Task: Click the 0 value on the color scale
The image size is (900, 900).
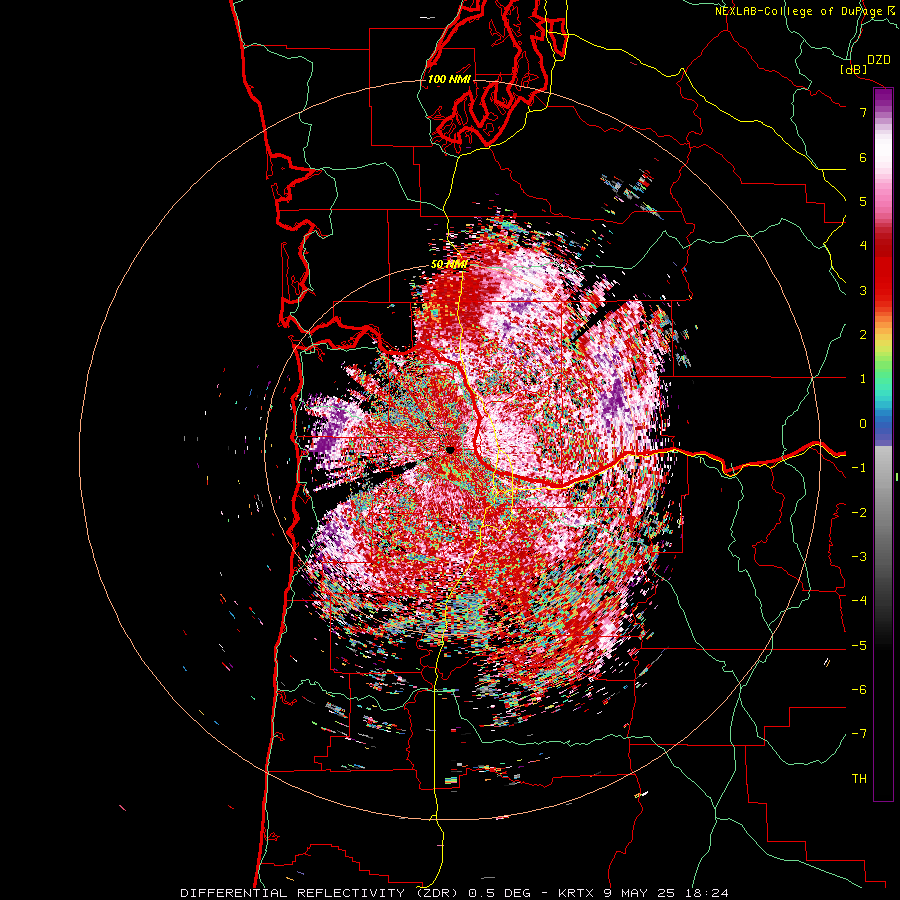Action: point(863,424)
